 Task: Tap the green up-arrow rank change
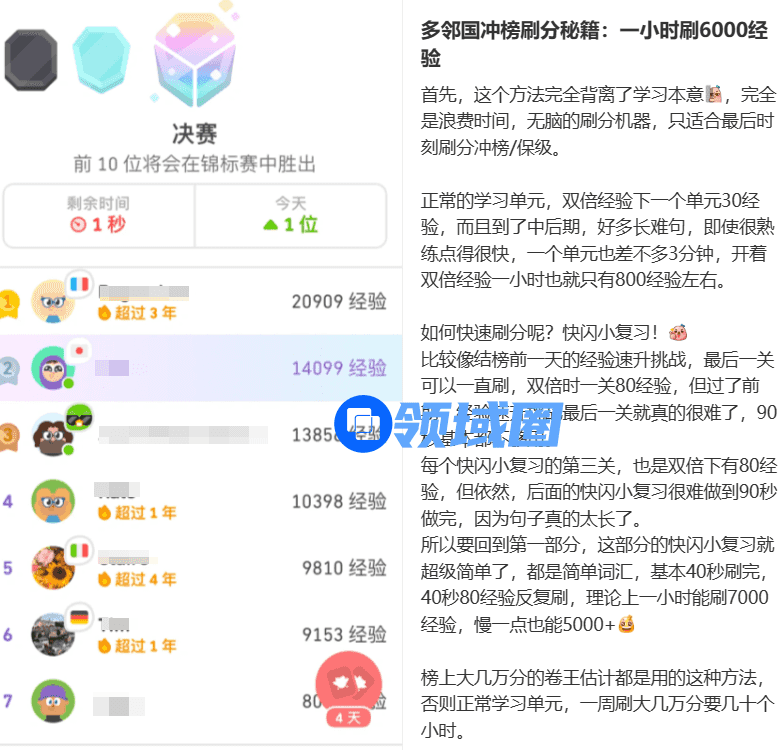coord(270,225)
